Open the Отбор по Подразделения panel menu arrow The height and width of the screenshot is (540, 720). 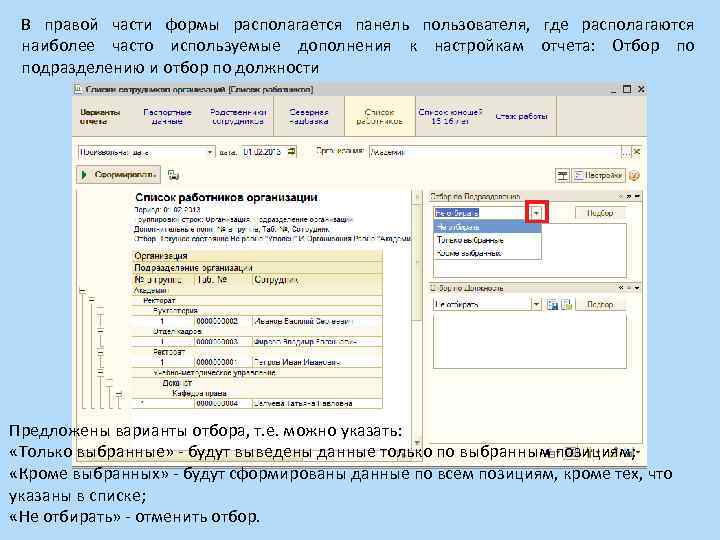pos(638,197)
